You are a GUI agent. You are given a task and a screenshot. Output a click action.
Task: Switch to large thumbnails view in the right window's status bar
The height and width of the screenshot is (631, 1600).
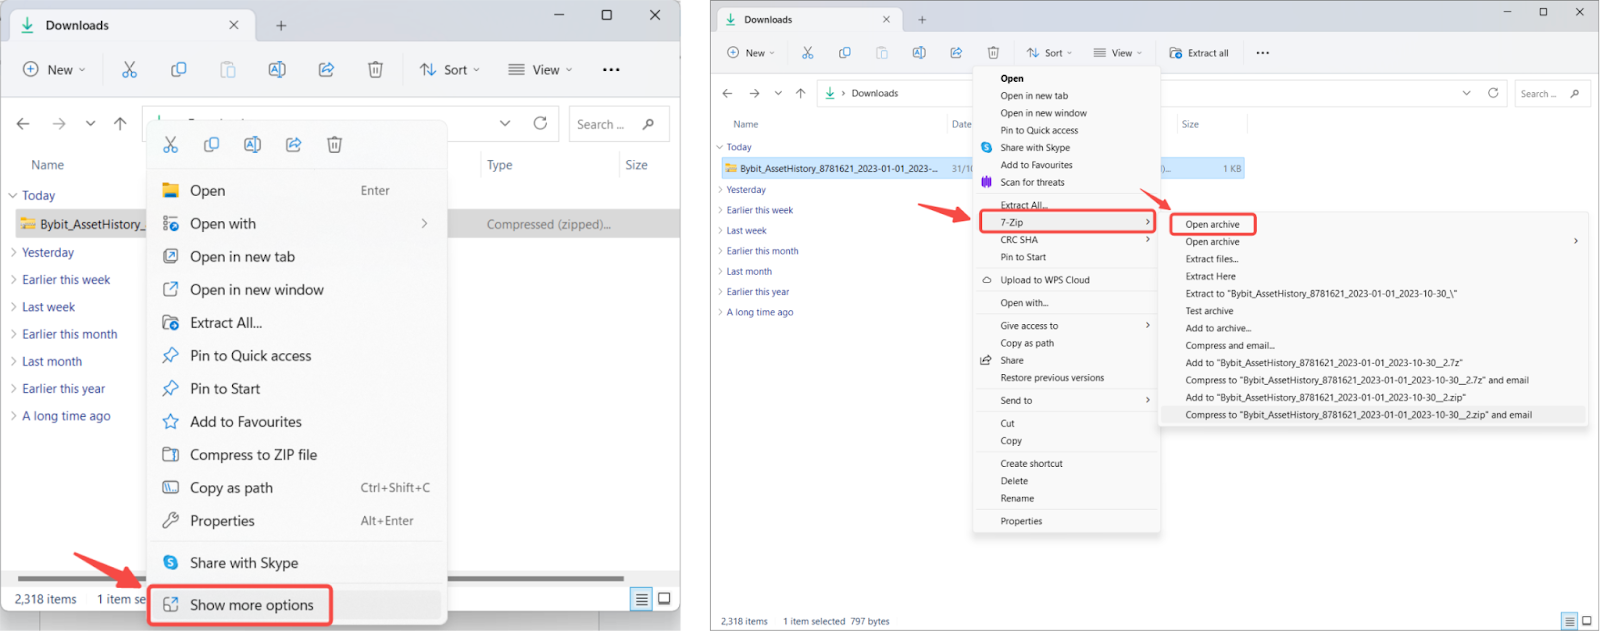[1586, 621]
